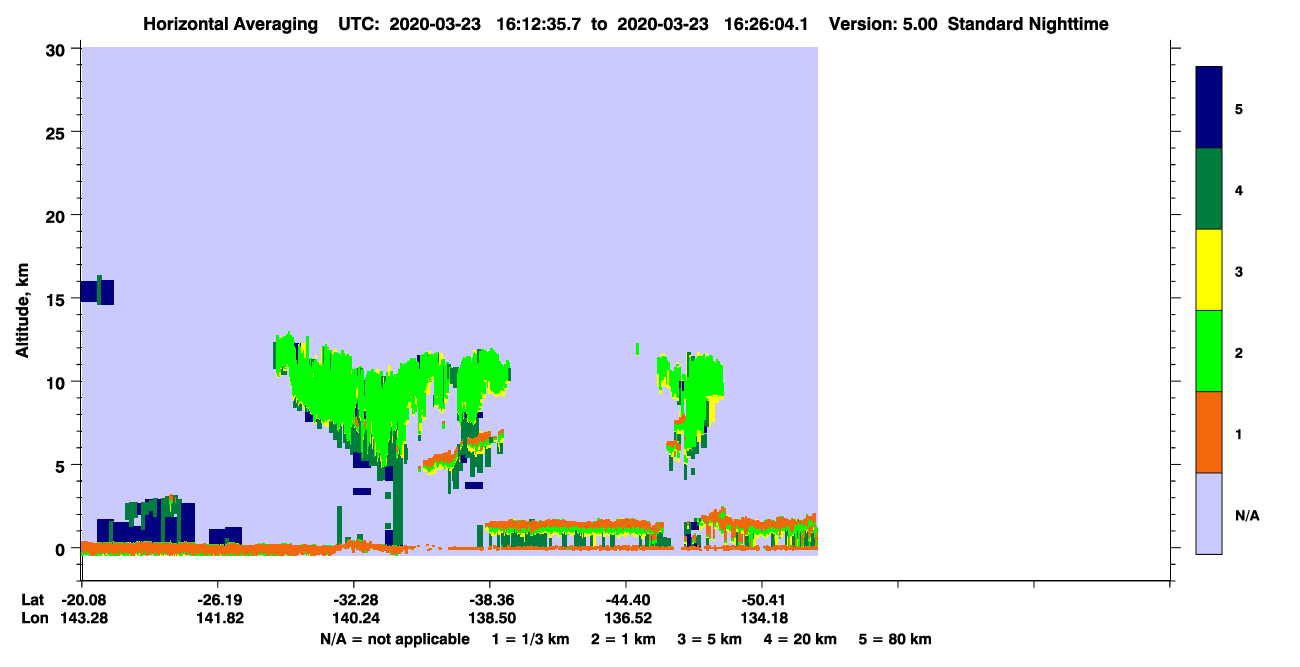Click the "1 = 1/3 km" legend entry
The height and width of the screenshot is (667, 1300).
pos(531,639)
